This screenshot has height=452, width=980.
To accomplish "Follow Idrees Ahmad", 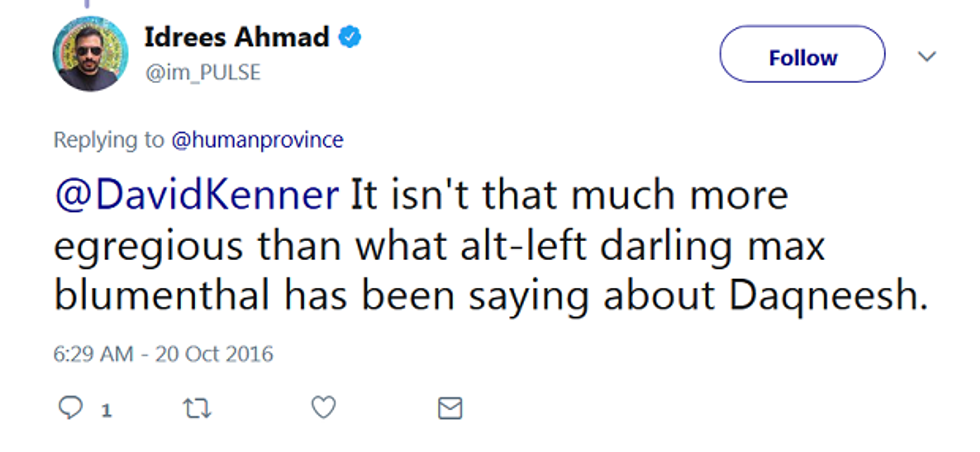I will (x=802, y=55).
